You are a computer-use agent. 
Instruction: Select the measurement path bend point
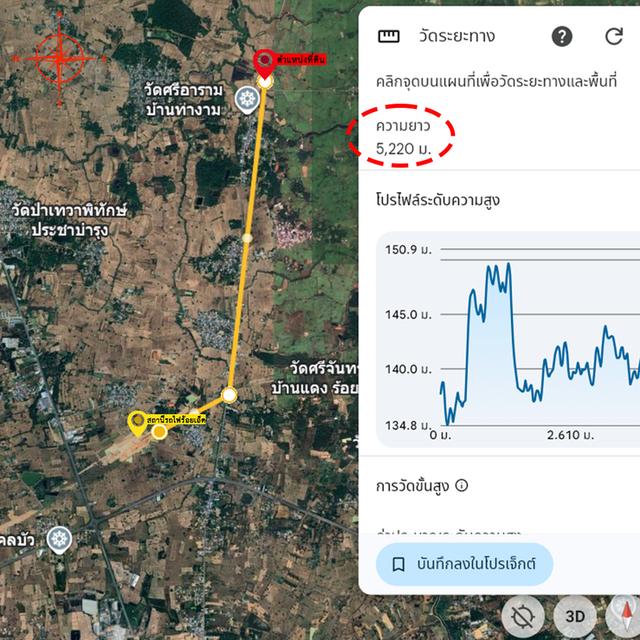[229, 395]
